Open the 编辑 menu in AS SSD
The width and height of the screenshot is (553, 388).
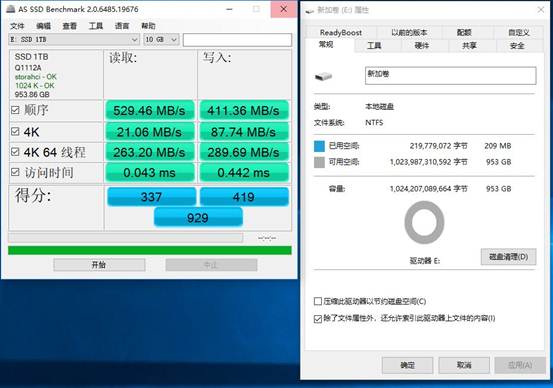pos(43,26)
